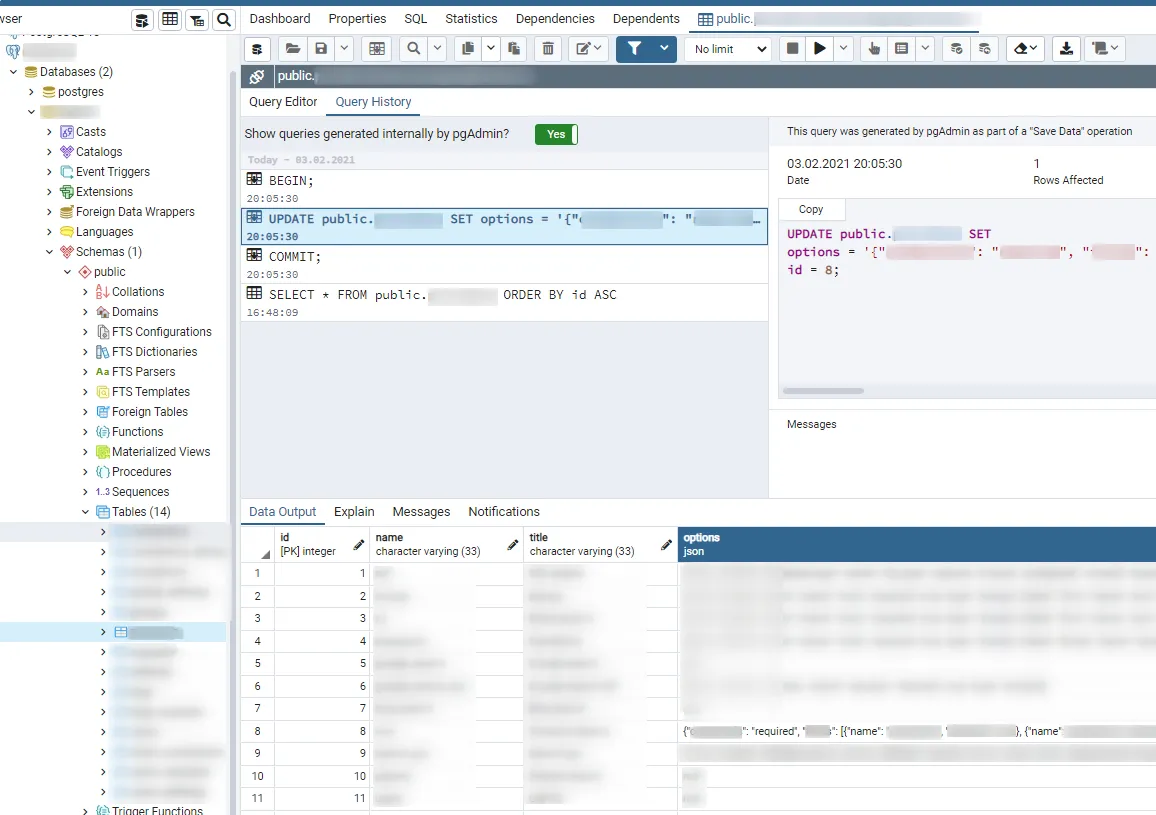Click the Save File floppy icon
Viewport: 1156px width, 815px height.
coord(321,49)
